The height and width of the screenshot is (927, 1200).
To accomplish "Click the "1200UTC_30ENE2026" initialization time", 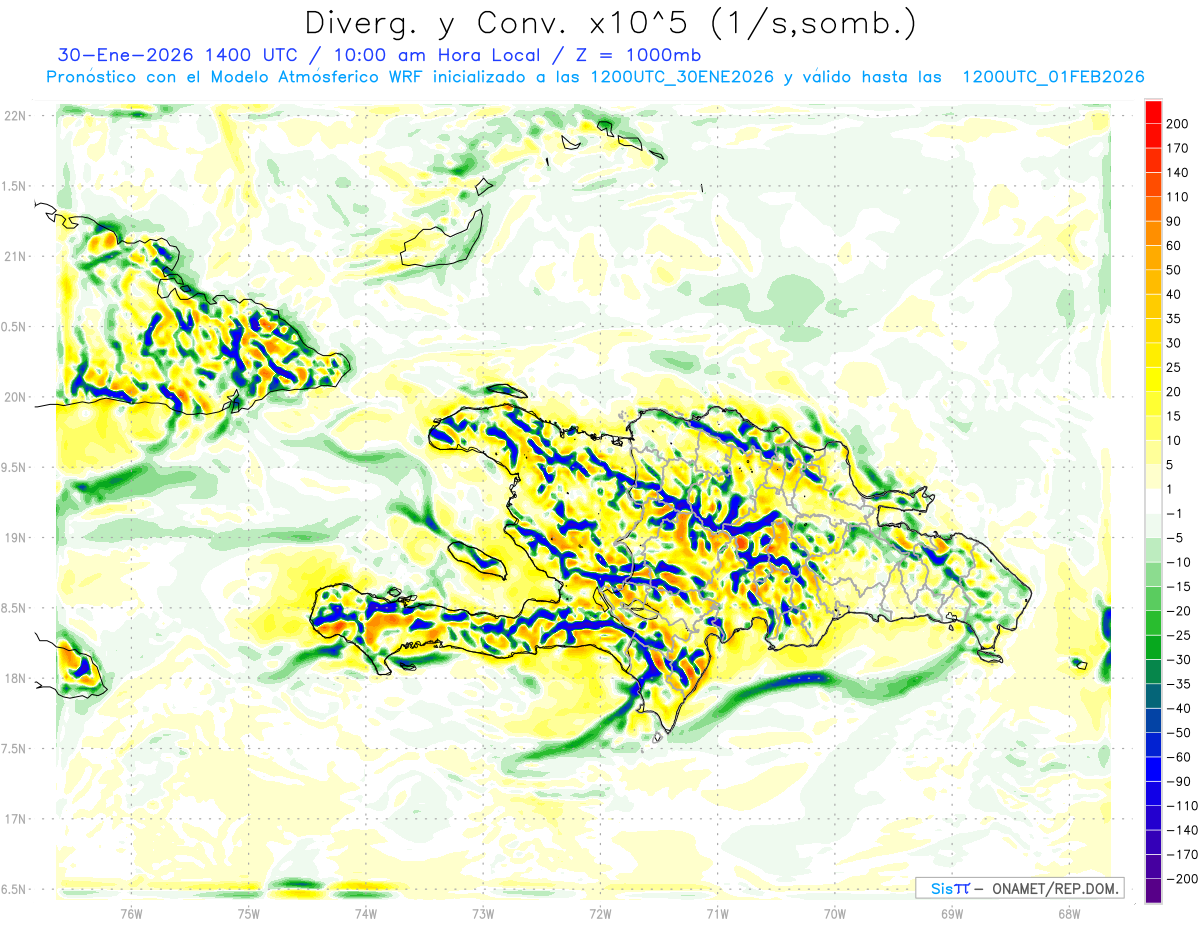I will (x=682, y=77).
